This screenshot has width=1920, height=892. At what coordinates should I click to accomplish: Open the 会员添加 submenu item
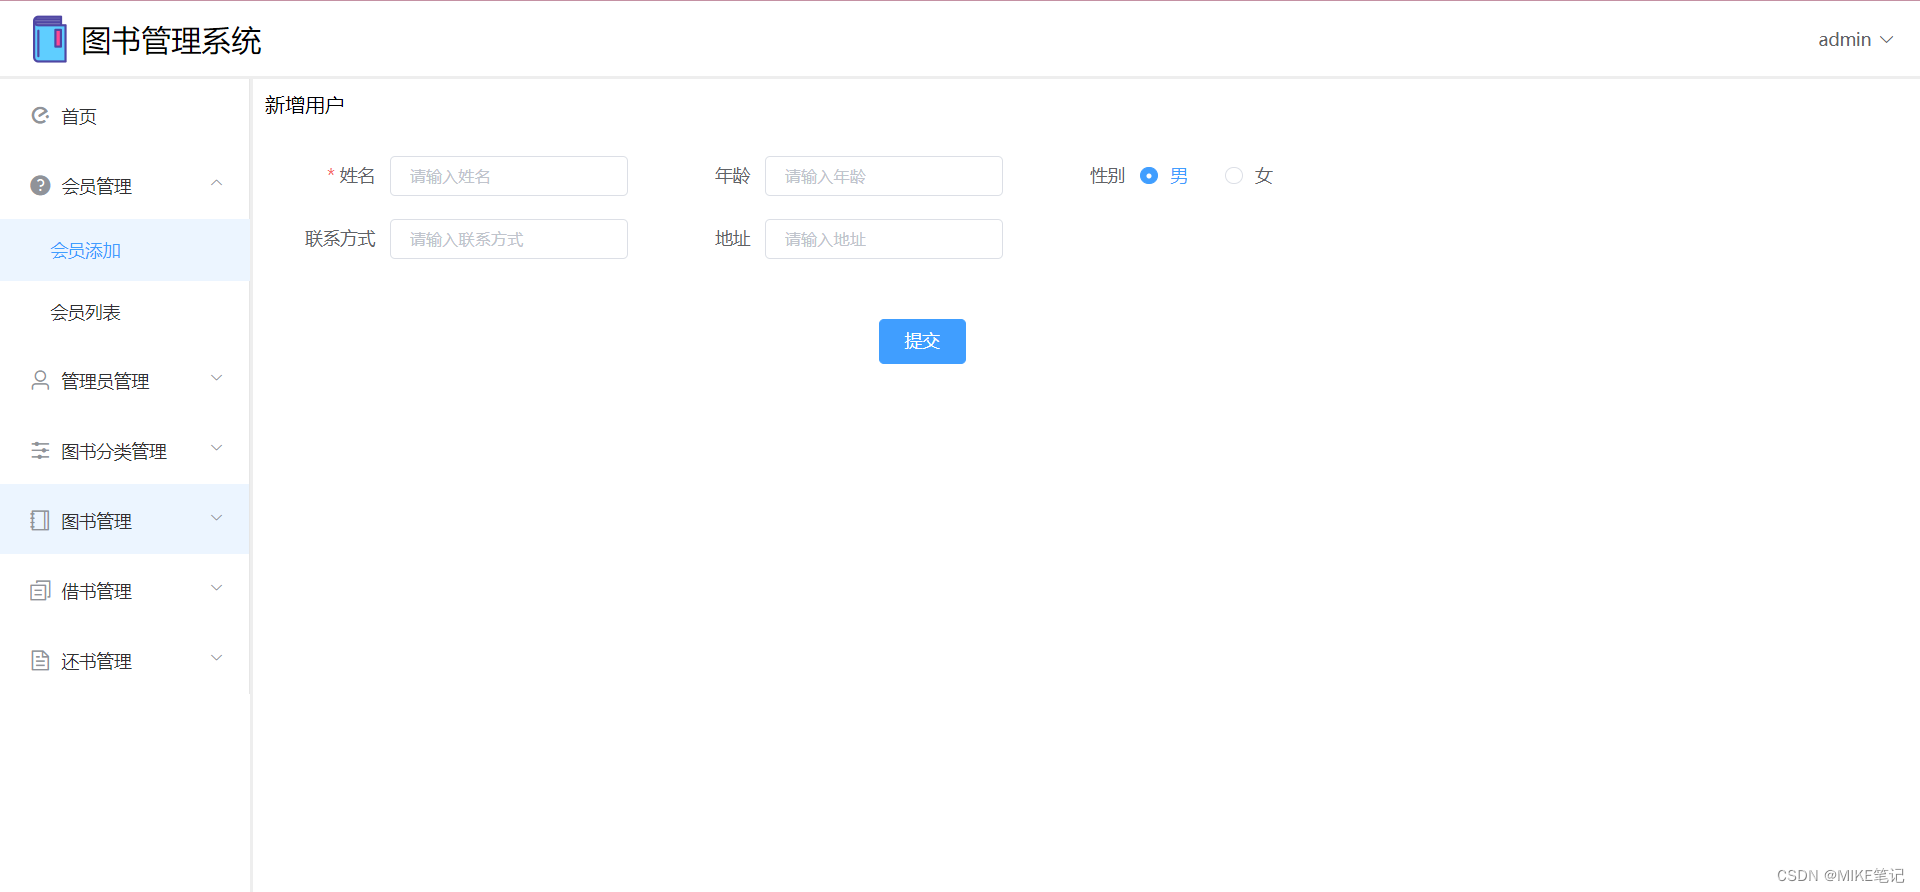pos(125,250)
